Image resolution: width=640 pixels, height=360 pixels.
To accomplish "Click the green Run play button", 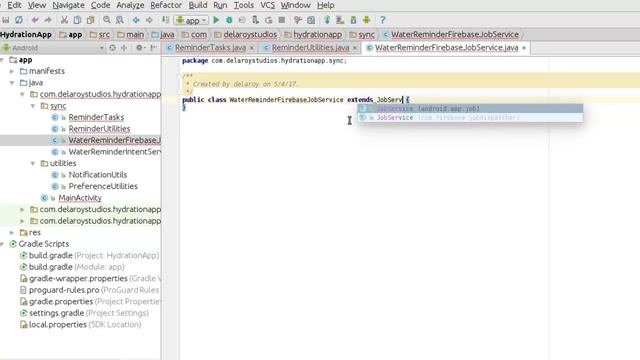I will point(216,20).
